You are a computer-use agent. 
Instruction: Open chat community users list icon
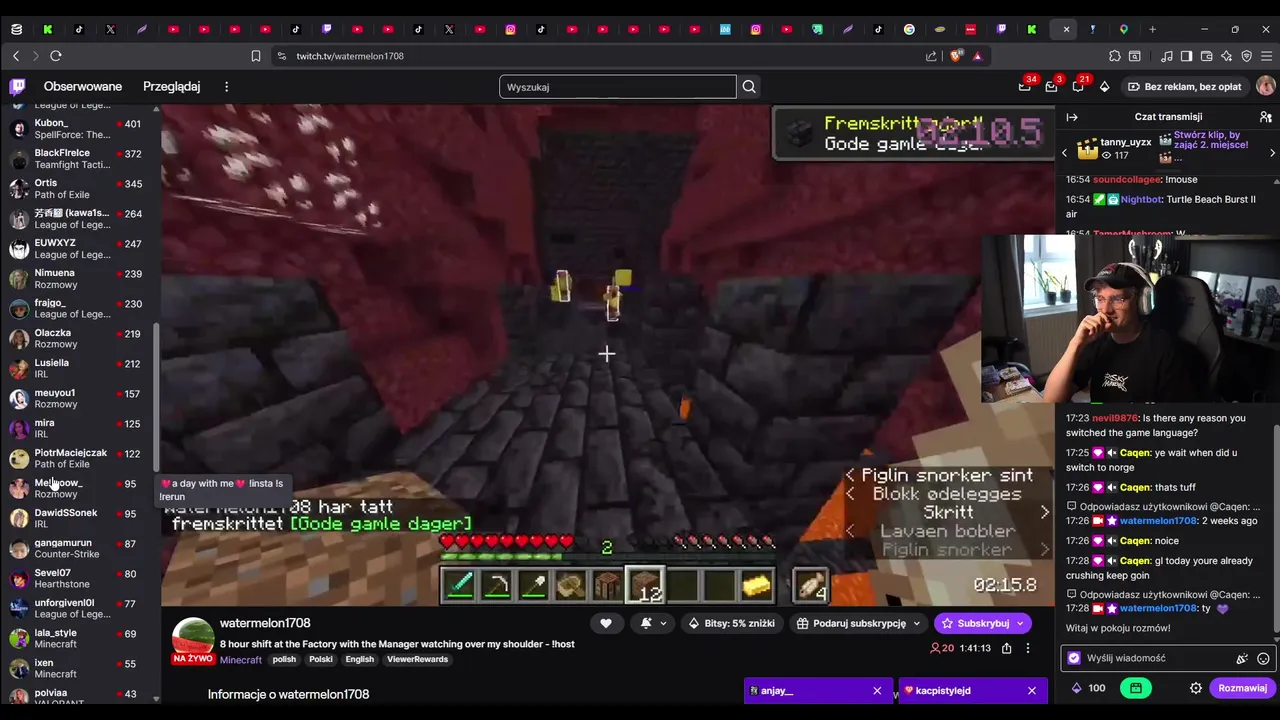[1265, 117]
